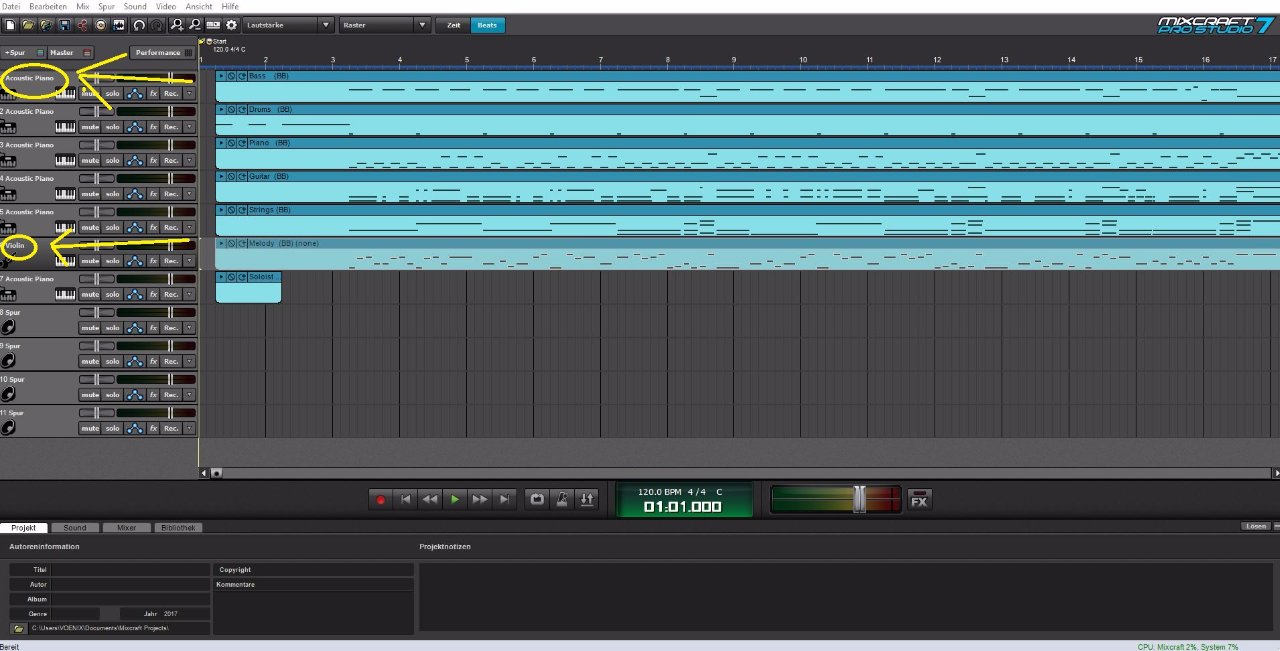1280x651 pixels.
Task: Open dropdown arrow next to Rec. on track 4
Action: click(x=189, y=194)
